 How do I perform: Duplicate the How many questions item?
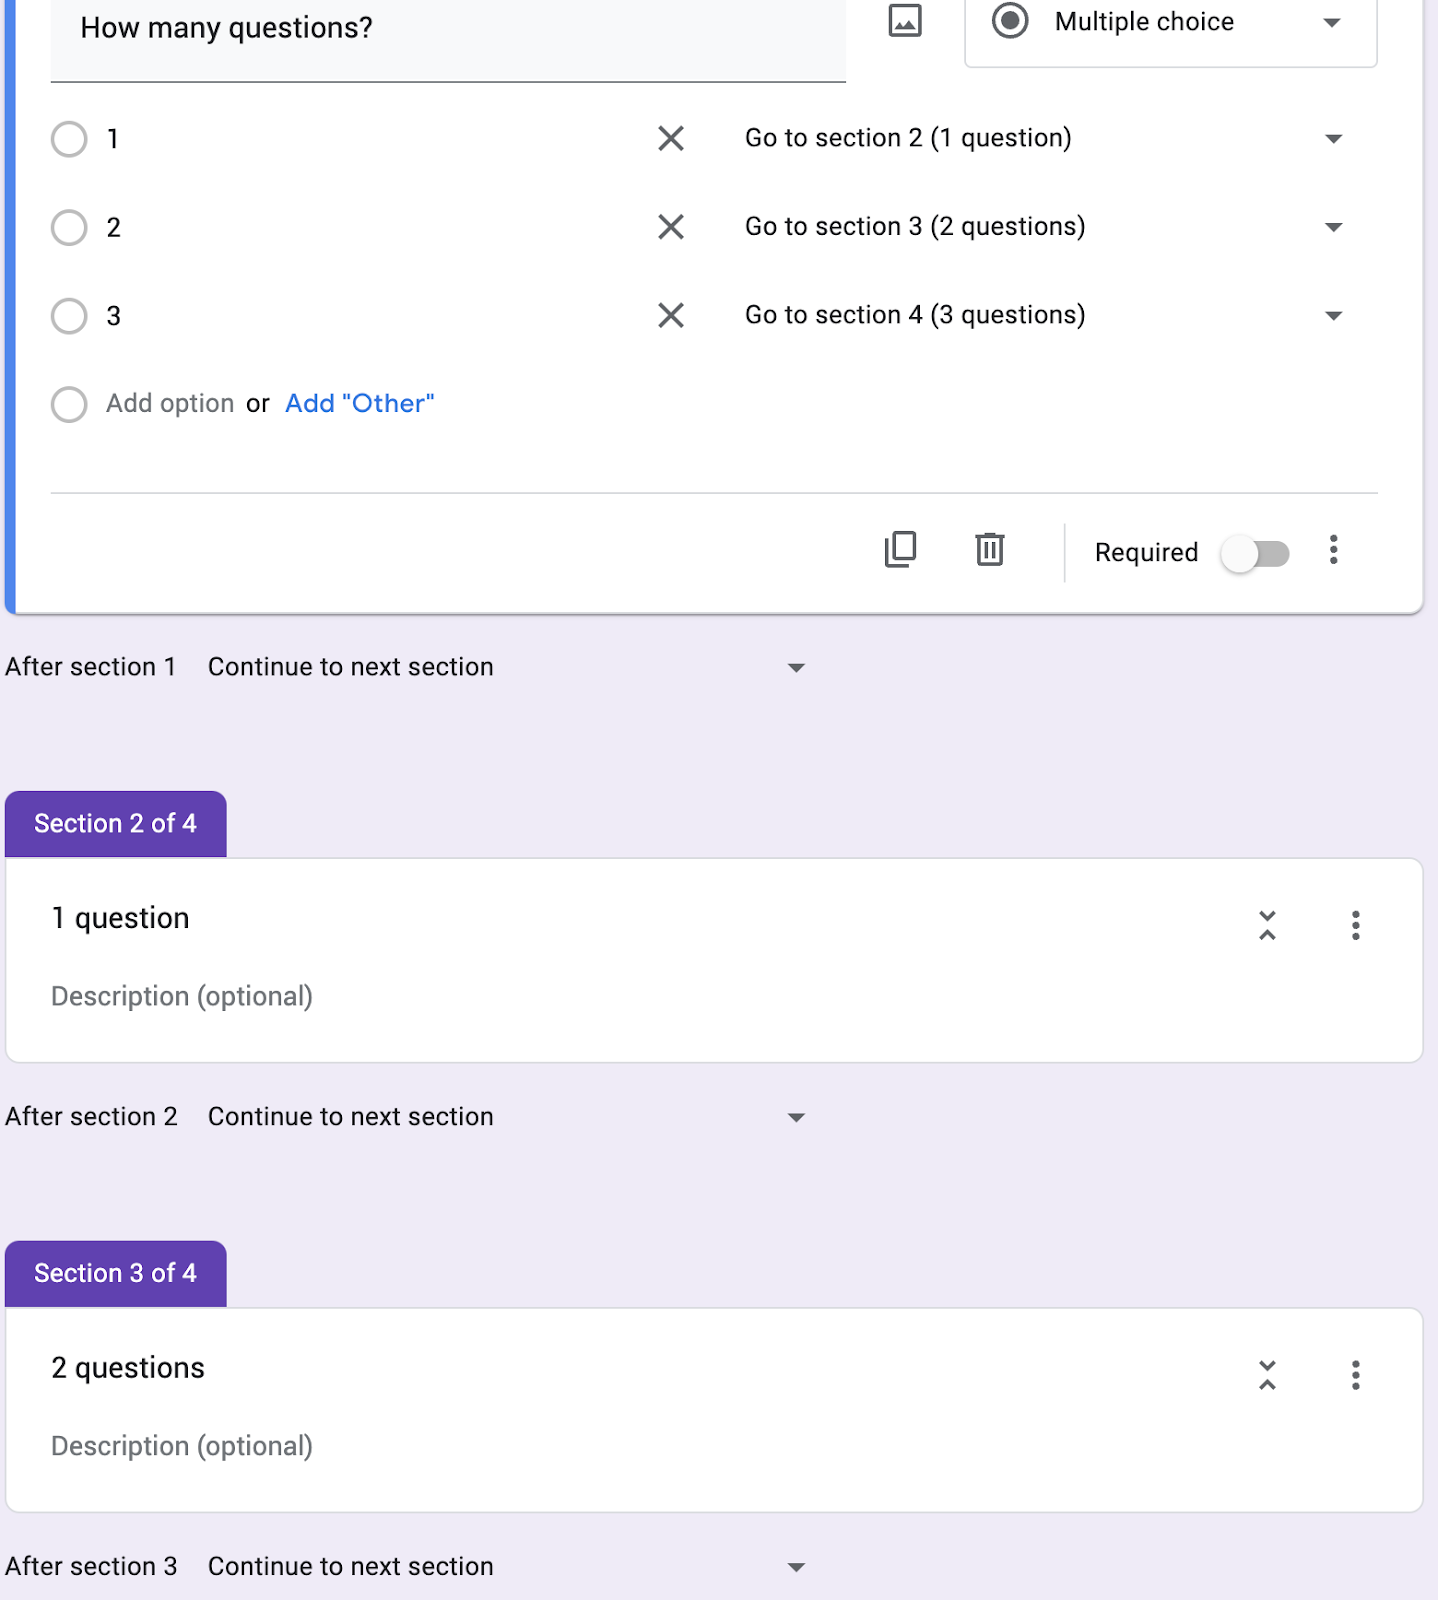(x=900, y=549)
